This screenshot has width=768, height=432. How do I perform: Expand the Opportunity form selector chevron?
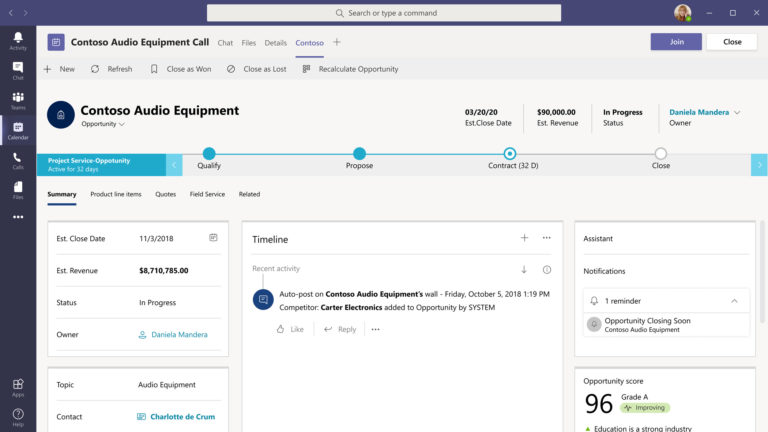[x=122, y=124]
